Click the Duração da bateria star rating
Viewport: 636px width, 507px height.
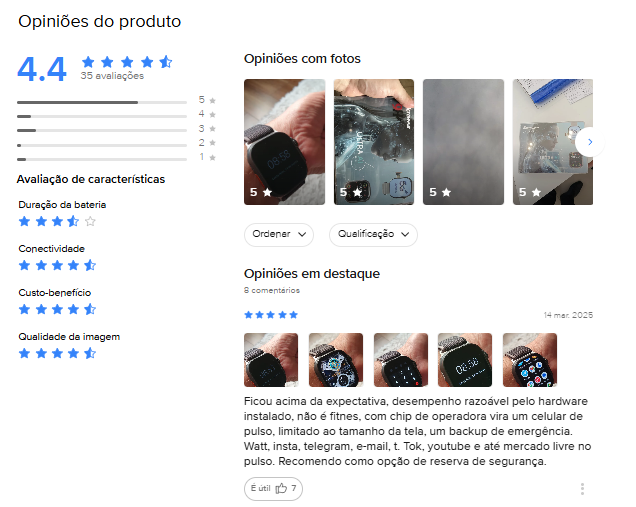click(x=57, y=221)
